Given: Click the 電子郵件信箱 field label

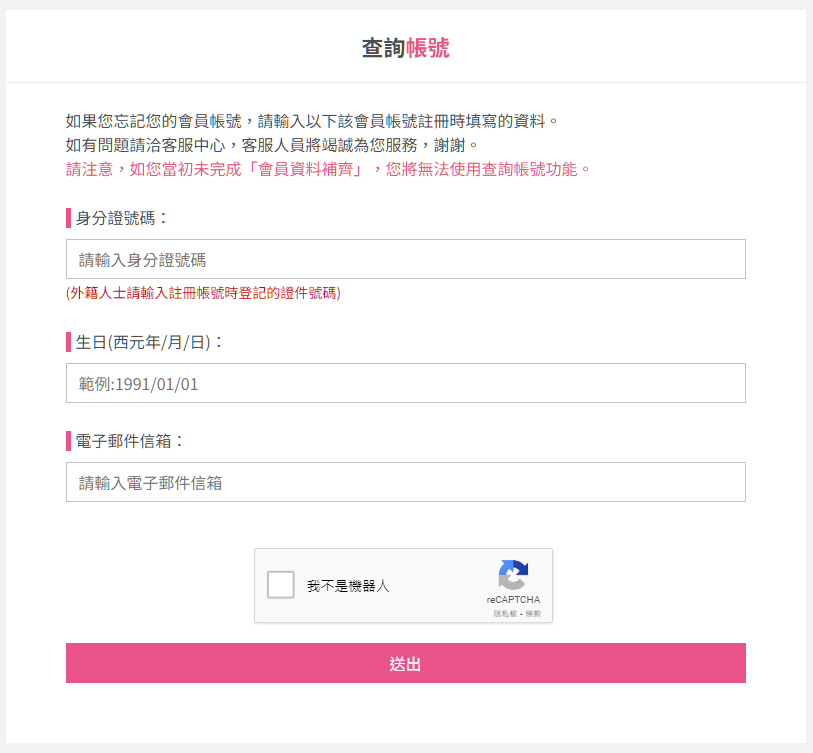Looking at the screenshot, I should pyautogui.click(x=130, y=441).
